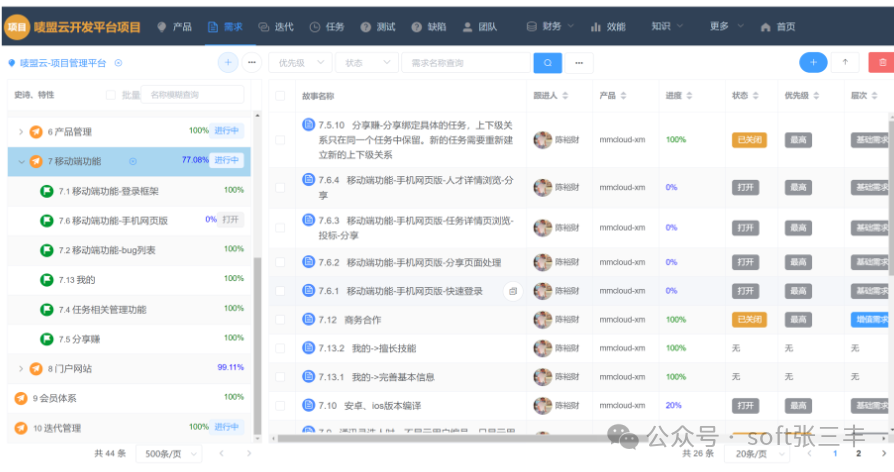894x472 pixels.
Task: Click the upload arrow button in the toolbar
Action: click(845, 62)
